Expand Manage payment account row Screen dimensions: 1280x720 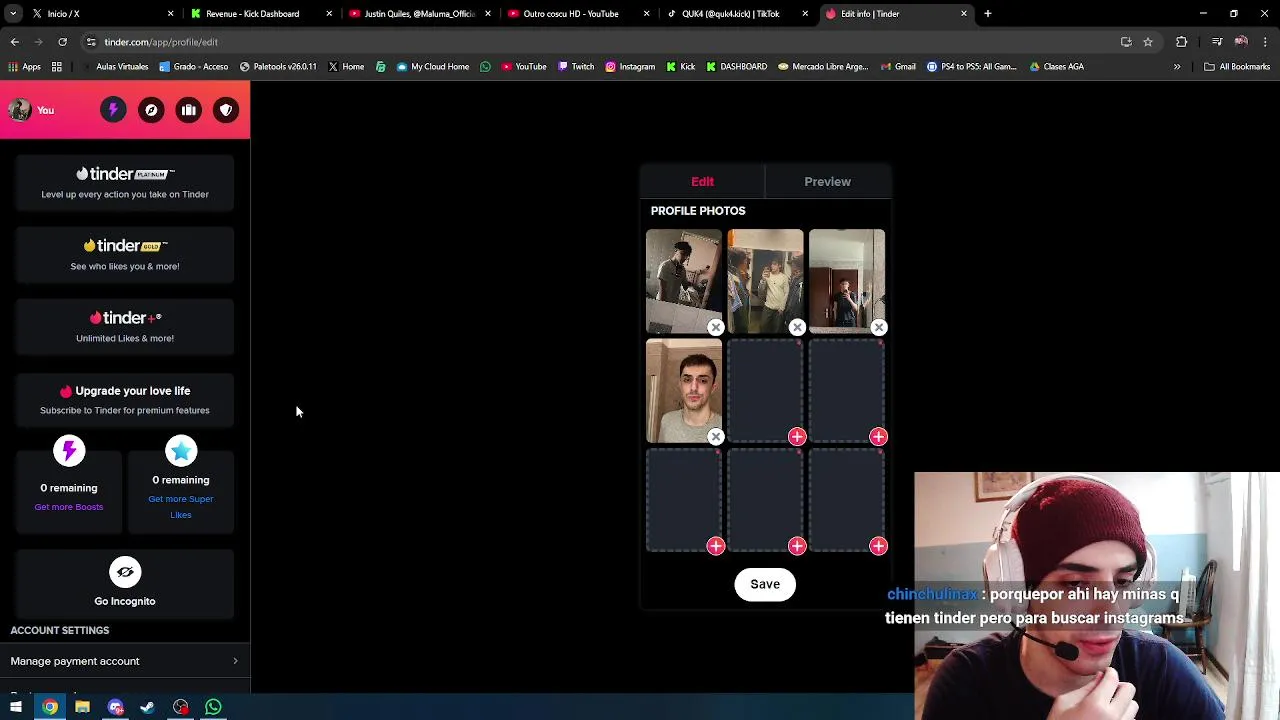coord(125,661)
